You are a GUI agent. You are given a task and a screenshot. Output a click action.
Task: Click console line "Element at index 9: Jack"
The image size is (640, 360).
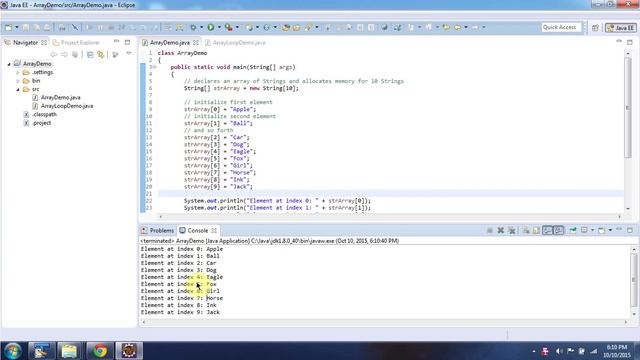(180, 312)
